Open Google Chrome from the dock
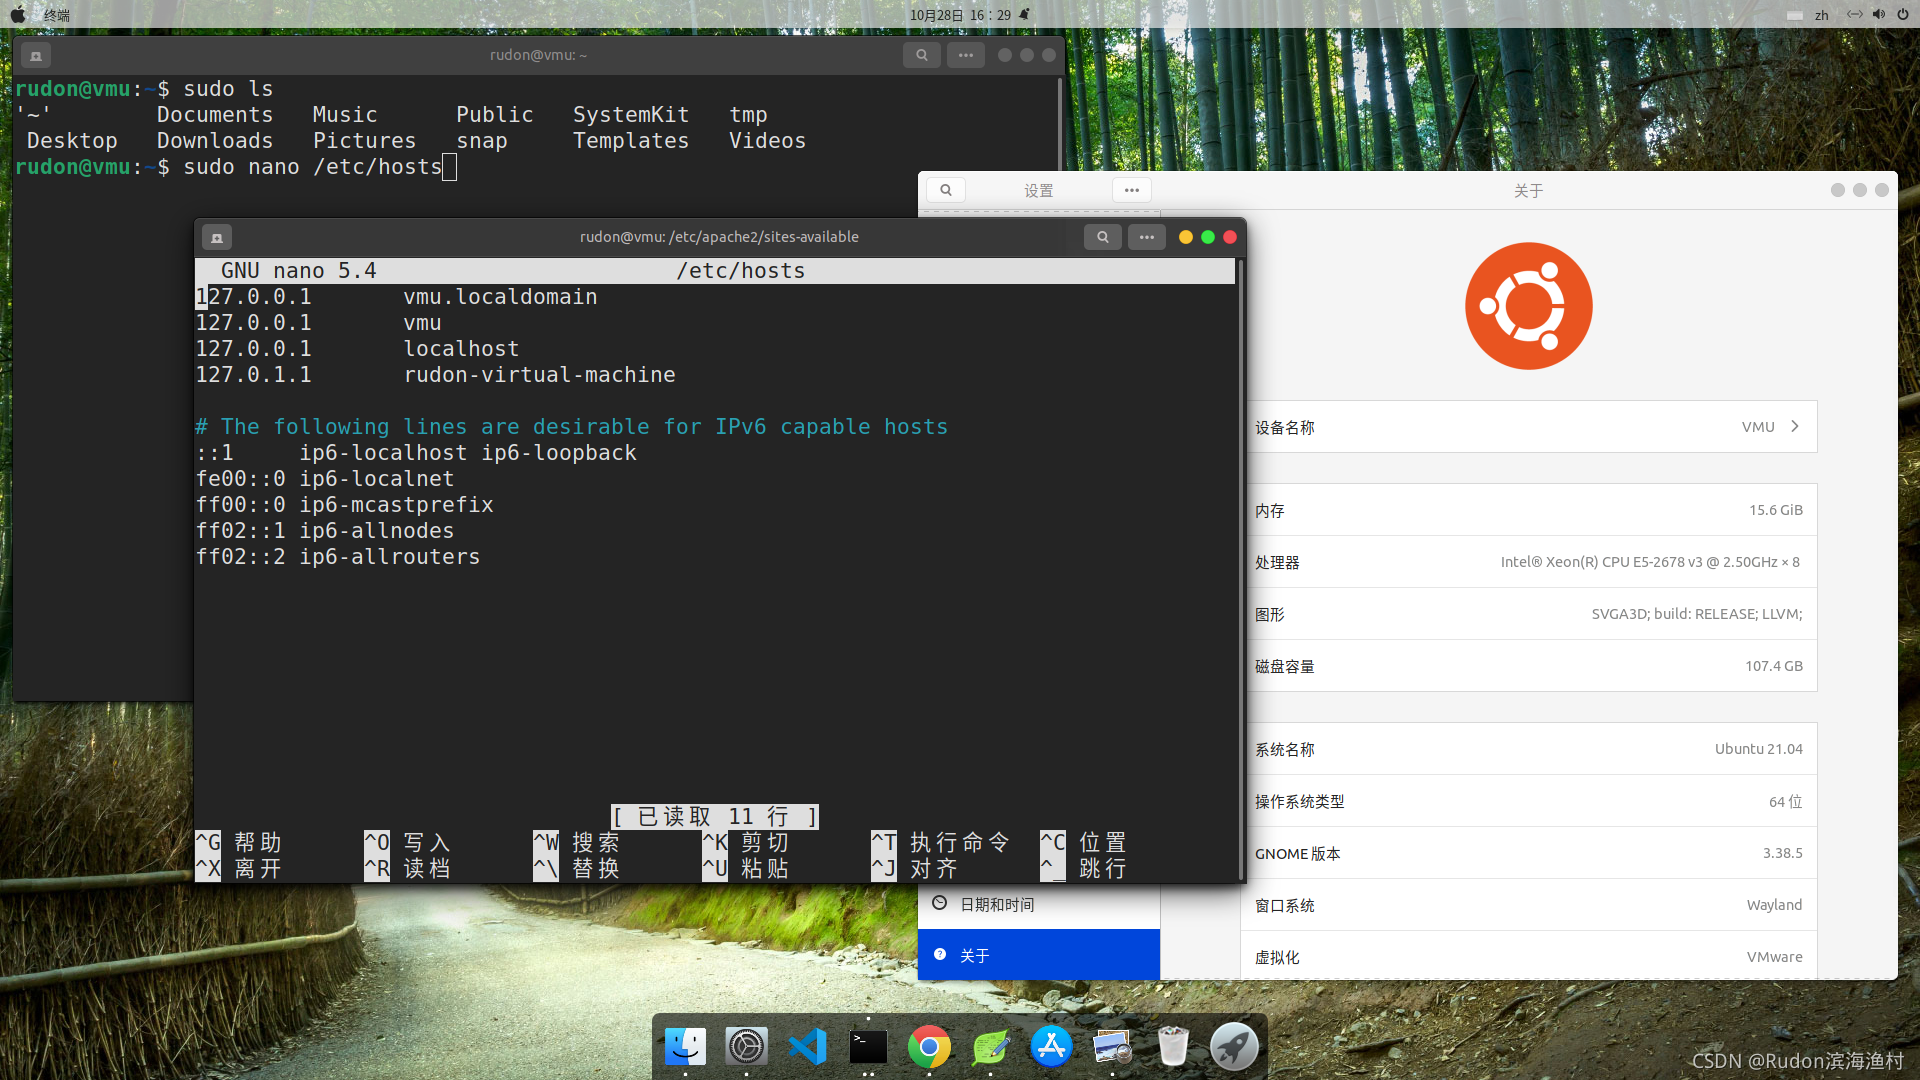 pos(929,1047)
